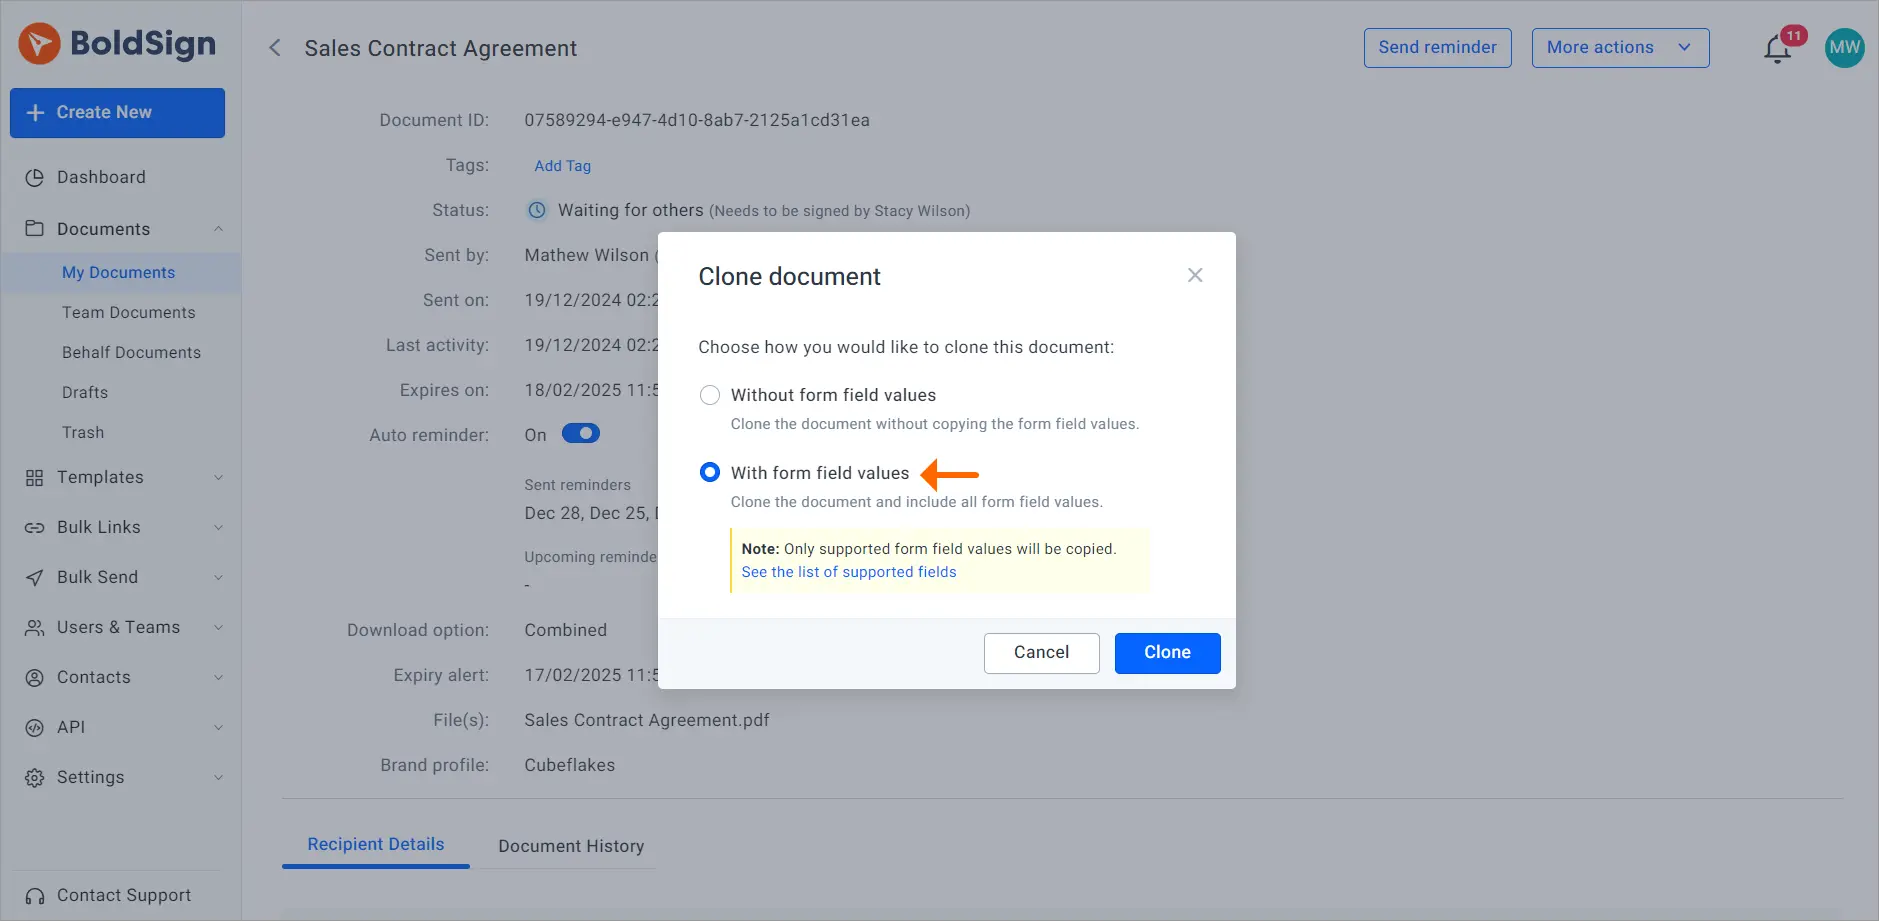Image resolution: width=1879 pixels, height=921 pixels.
Task: Click the waiting status clock icon
Action: 537,210
